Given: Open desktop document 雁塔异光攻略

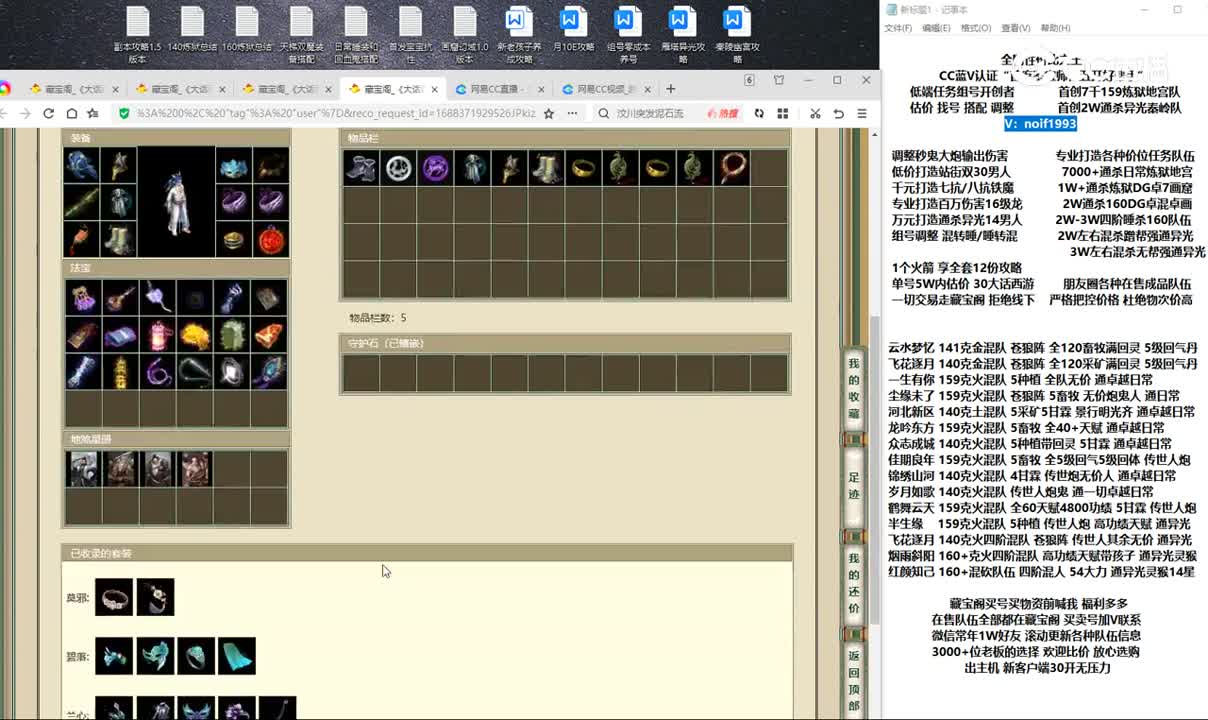Looking at the screenshot, I should [682, 33].
